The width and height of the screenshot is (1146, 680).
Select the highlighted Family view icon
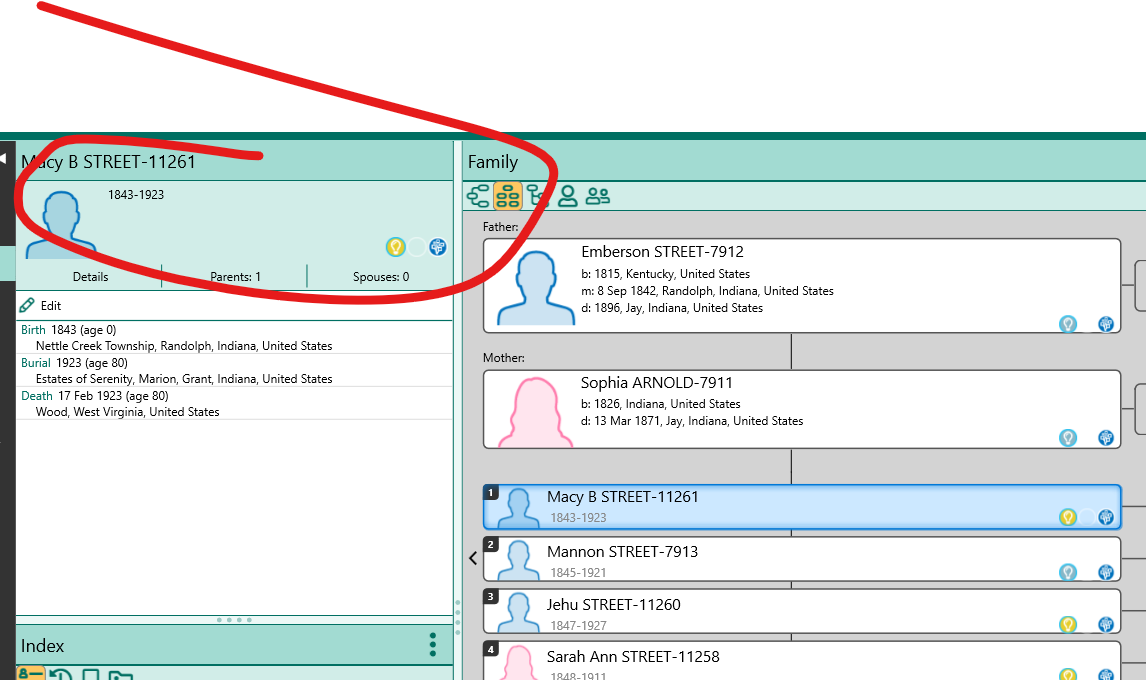pos(508,196)
